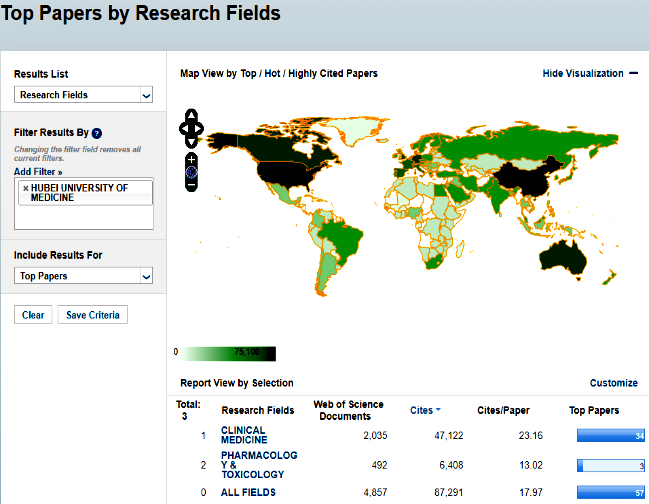Click Clinical Medicine top papers bar 34
The image size is (649, 504).
[611, 435]
